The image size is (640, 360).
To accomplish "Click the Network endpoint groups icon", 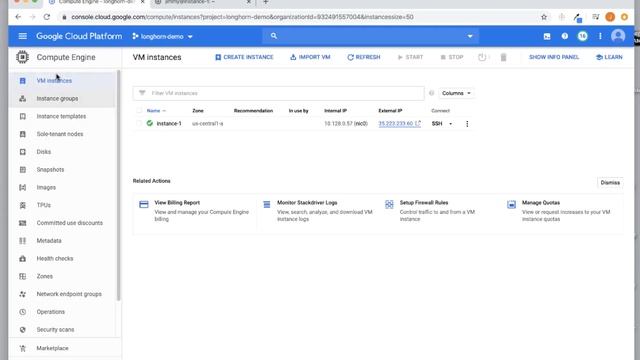I will pyautogui.click(x=22, y=294).
